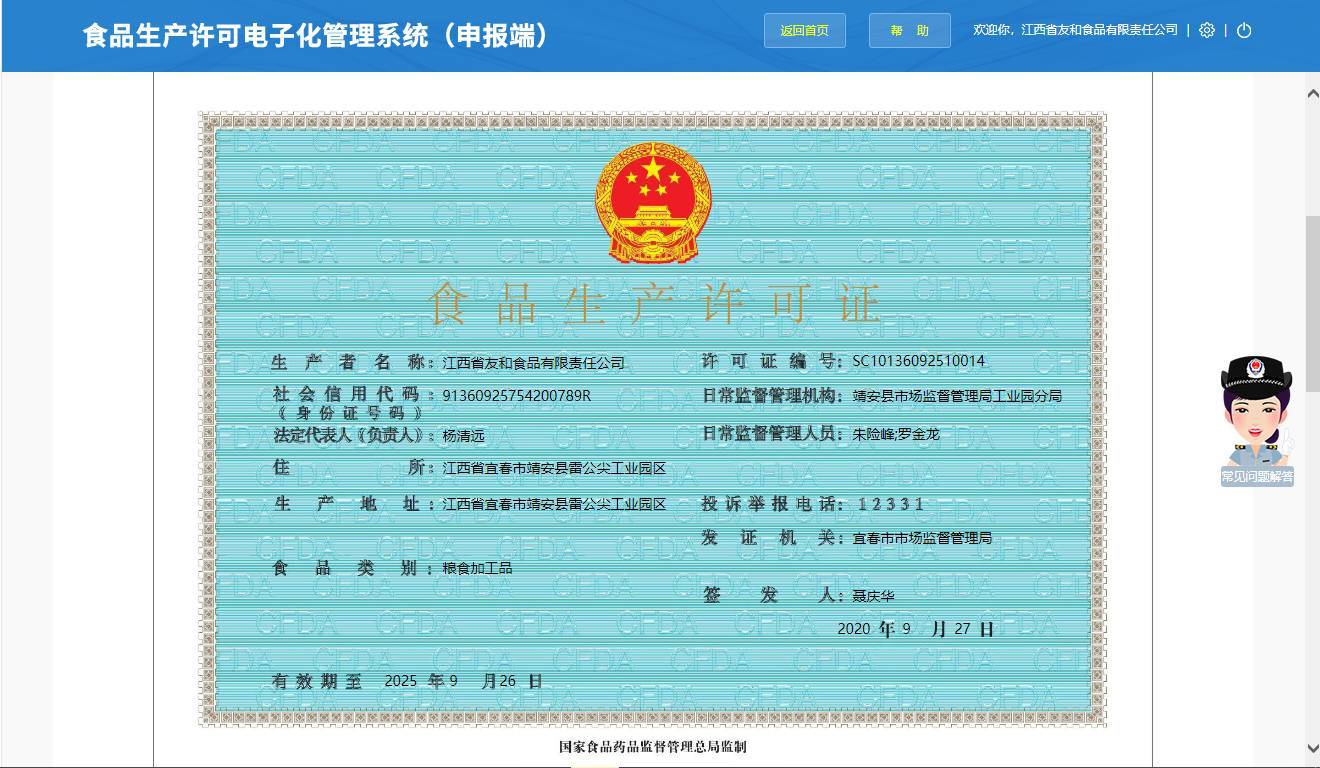Click the national emblem on certificate

click(652, 203)
